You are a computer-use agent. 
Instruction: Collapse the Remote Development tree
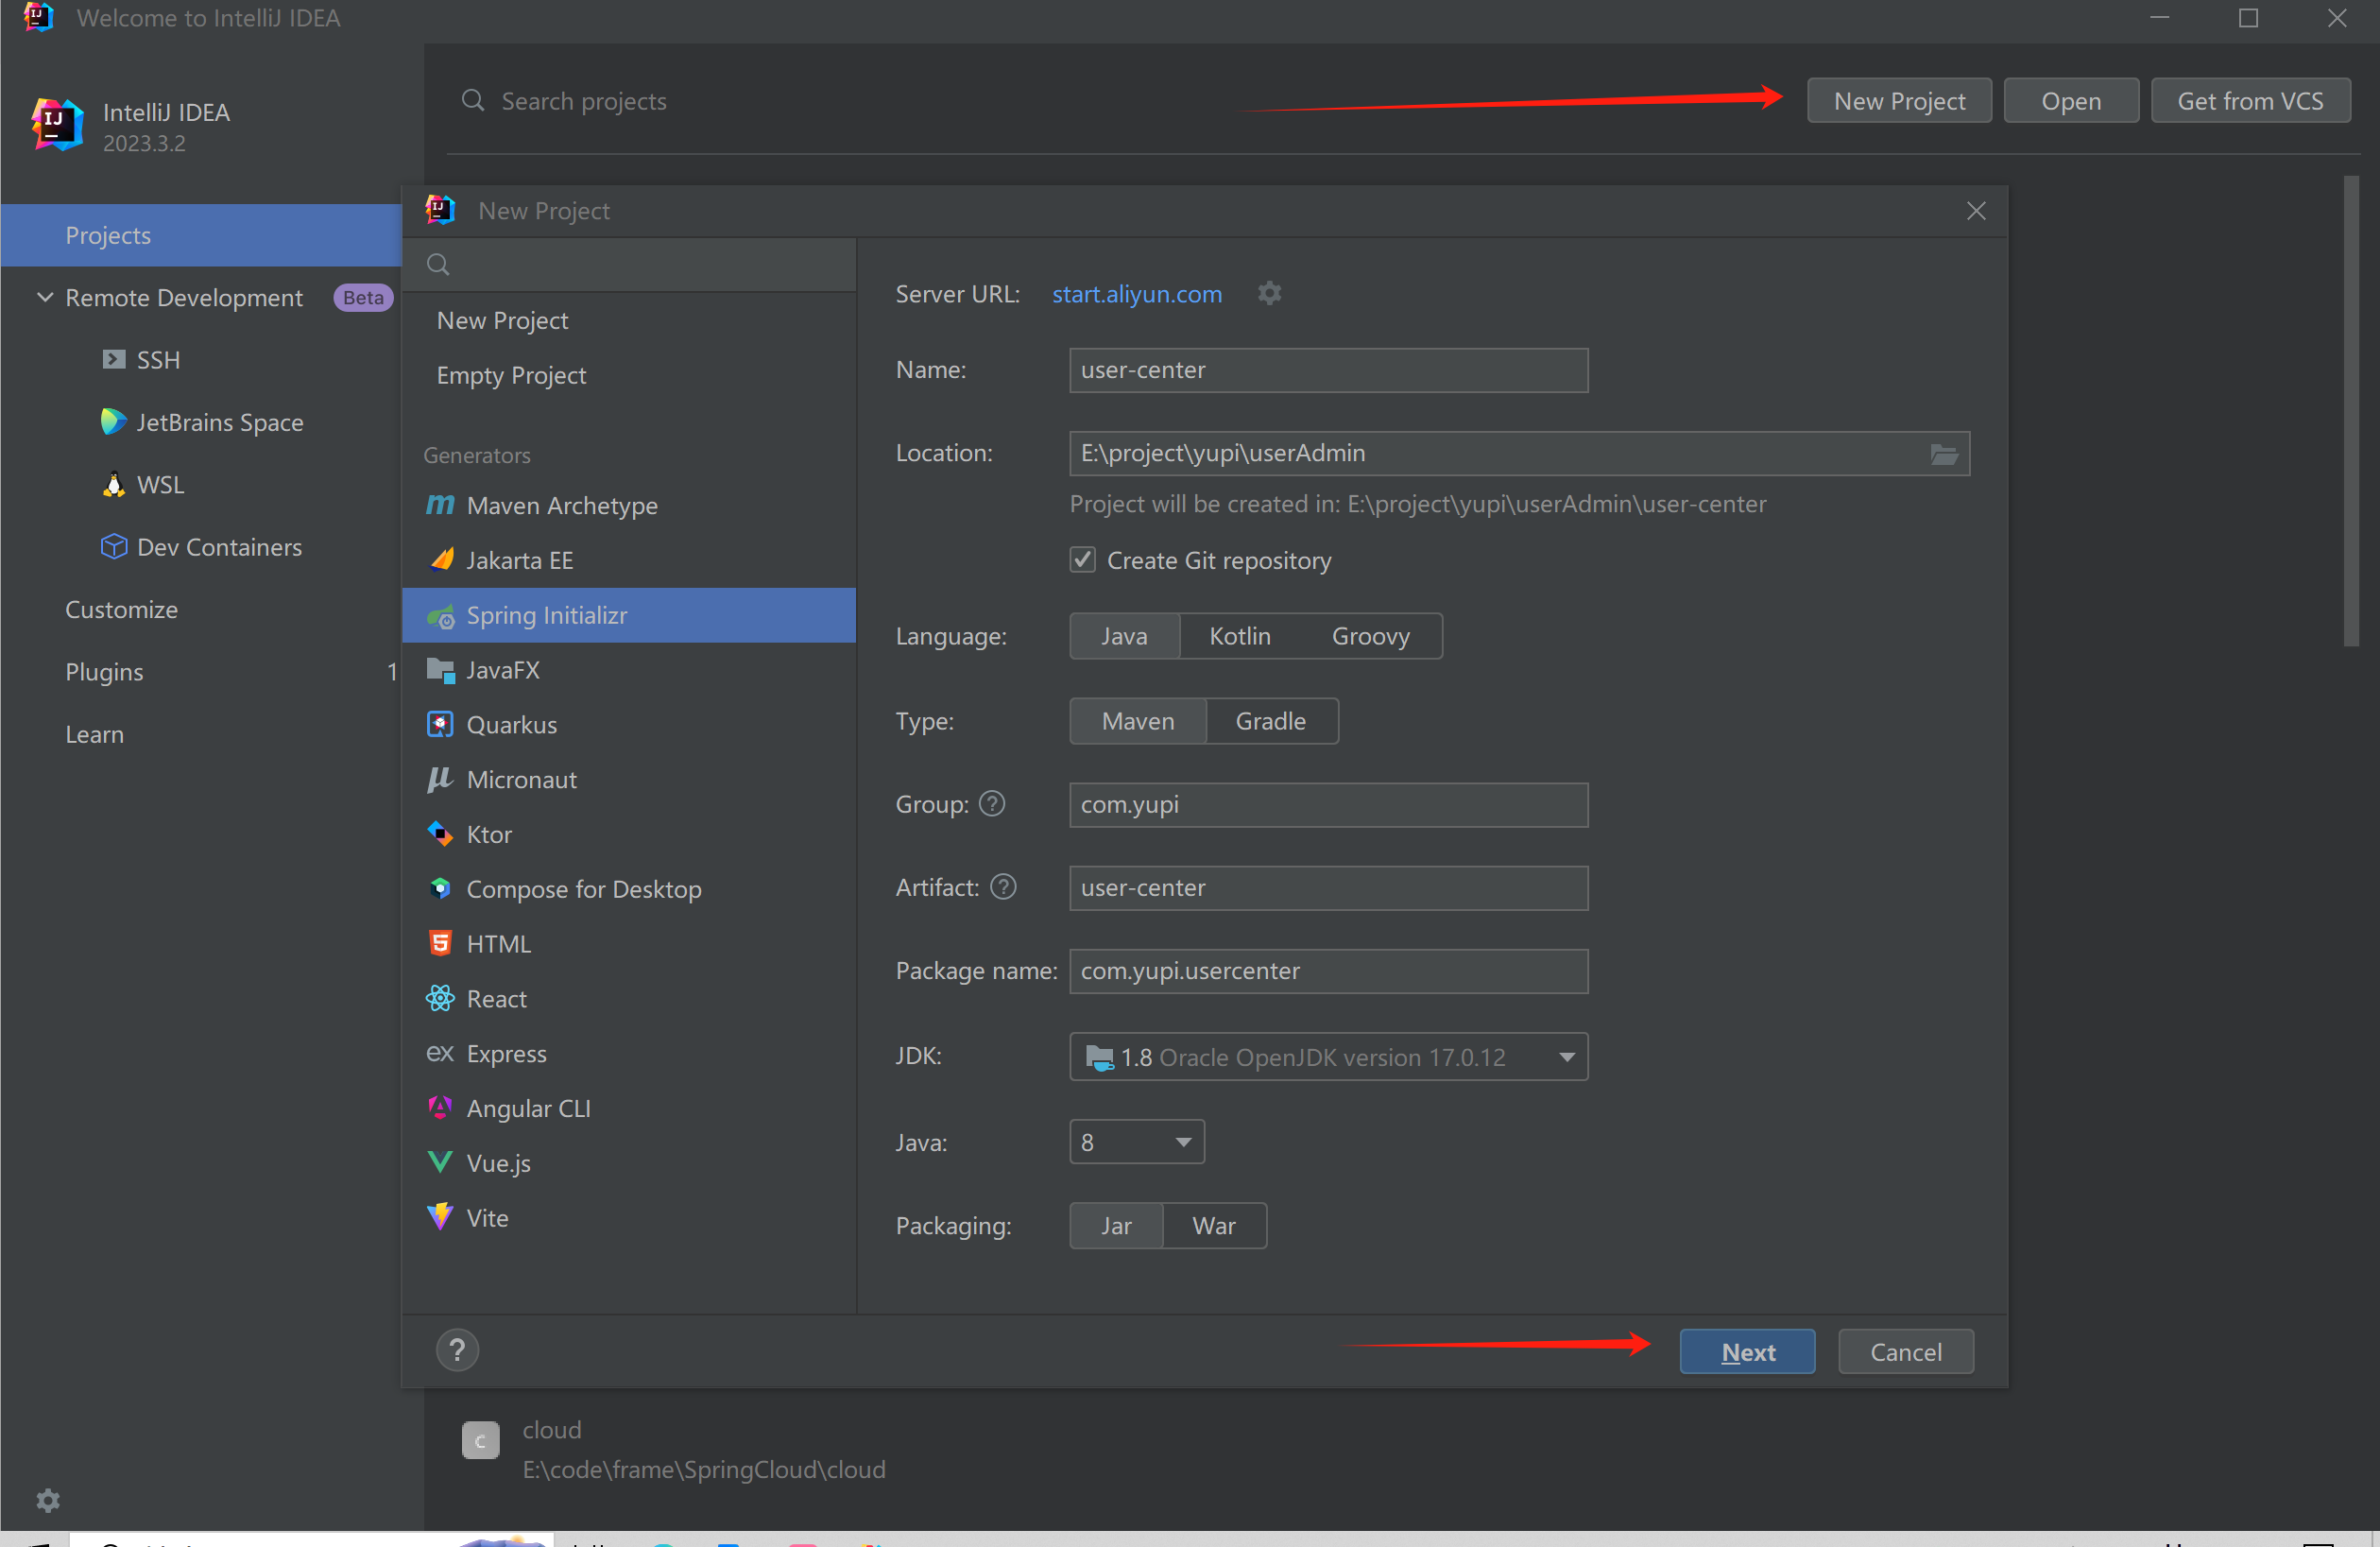pyautogui.click(x=45, y=298)
